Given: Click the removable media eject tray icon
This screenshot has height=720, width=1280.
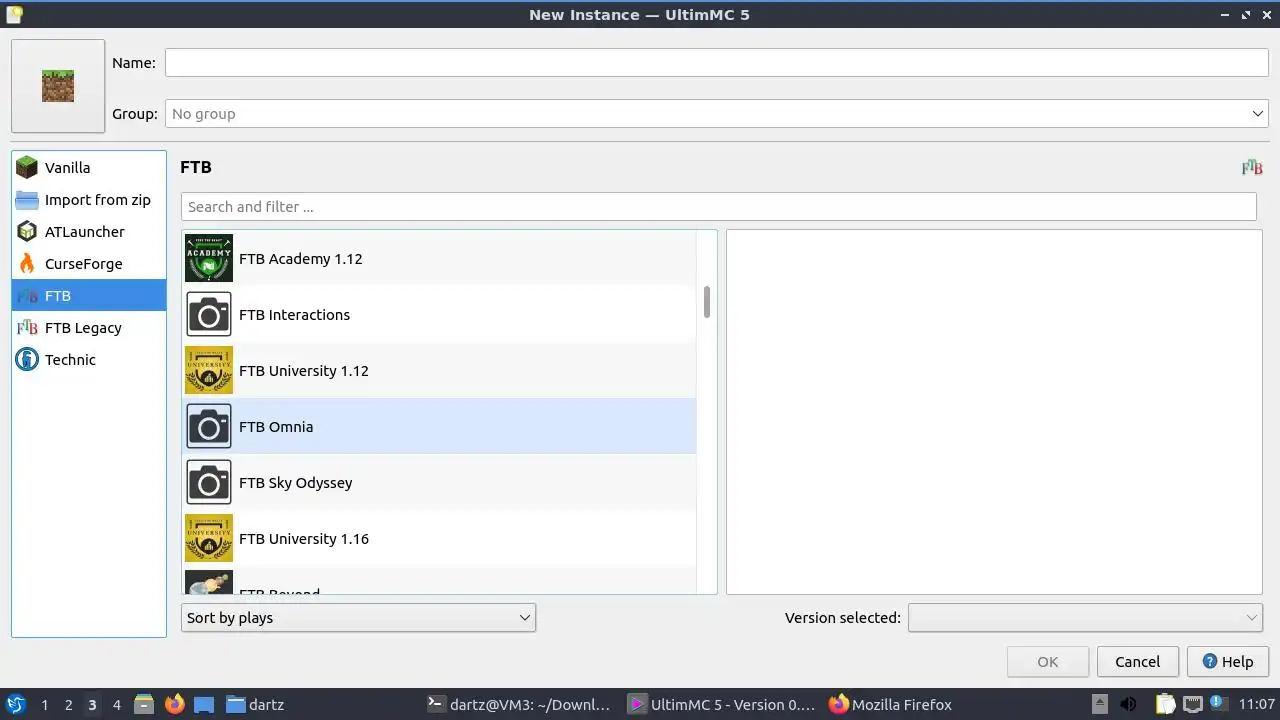Looking at the screenshot, I should (1099, 704).
